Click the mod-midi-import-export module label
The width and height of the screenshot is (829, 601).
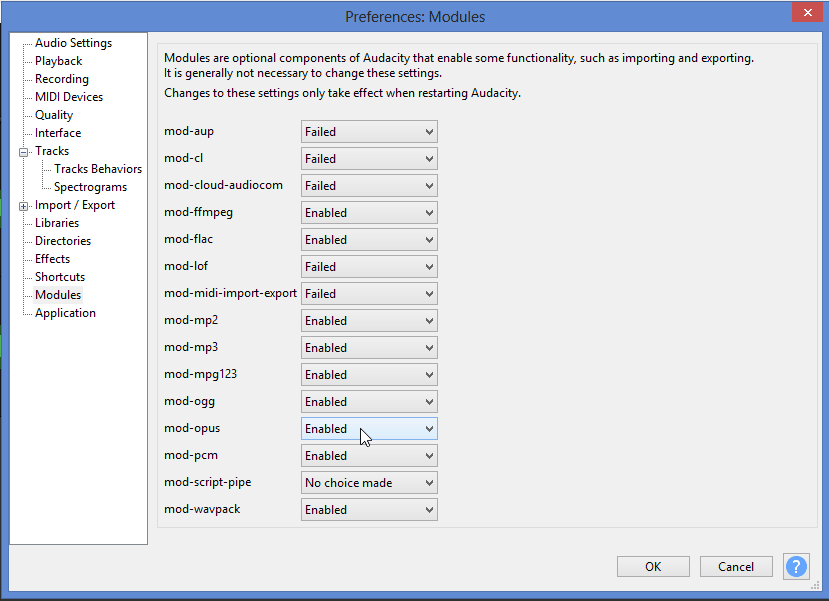click(x=231, y=293)
